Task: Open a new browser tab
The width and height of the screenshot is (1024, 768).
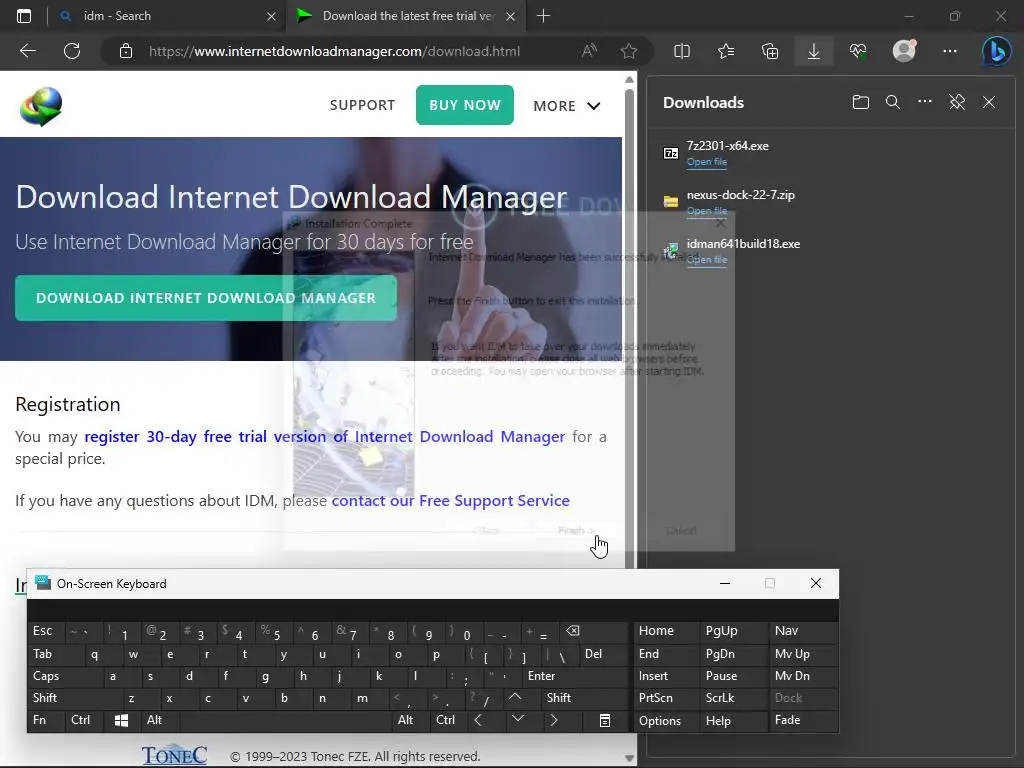Action: (x=543, y=16)
